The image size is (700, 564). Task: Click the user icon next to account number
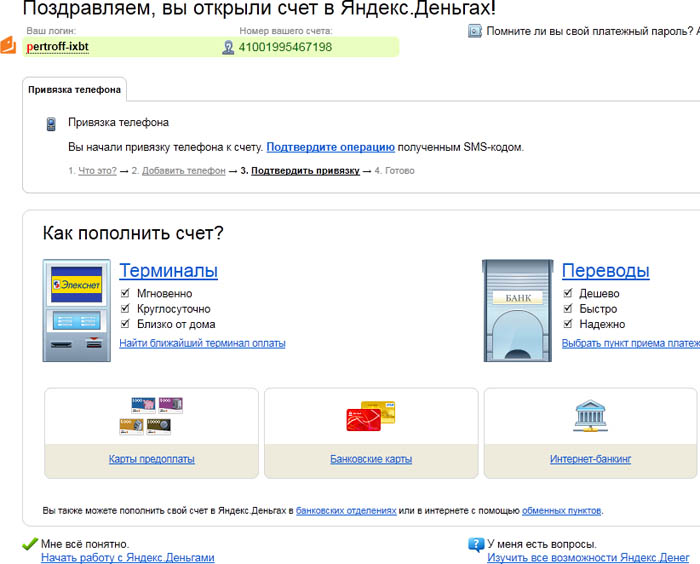[228, 47]
